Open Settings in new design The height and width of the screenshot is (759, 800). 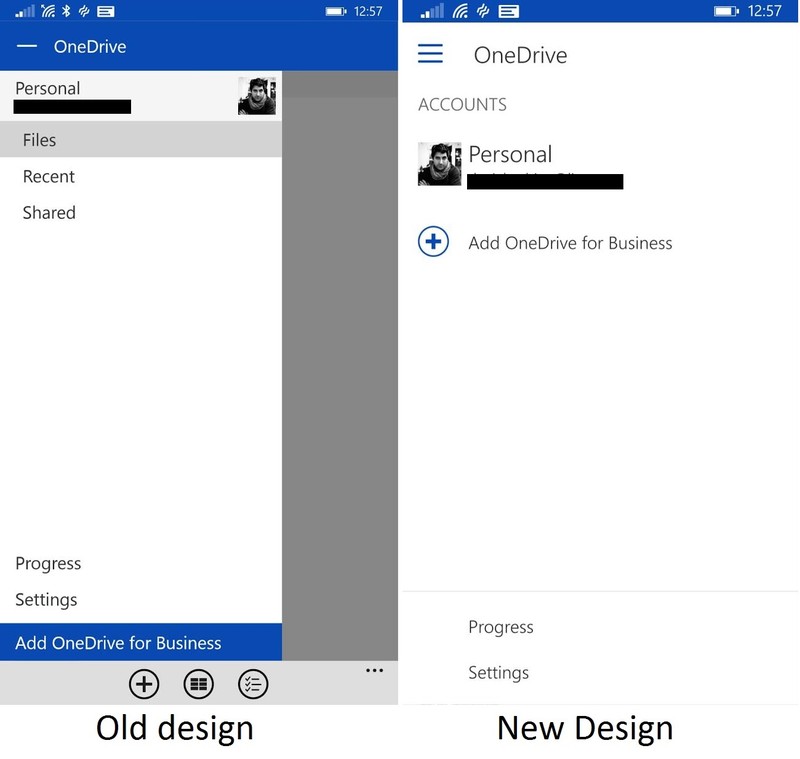click(498, 673)
